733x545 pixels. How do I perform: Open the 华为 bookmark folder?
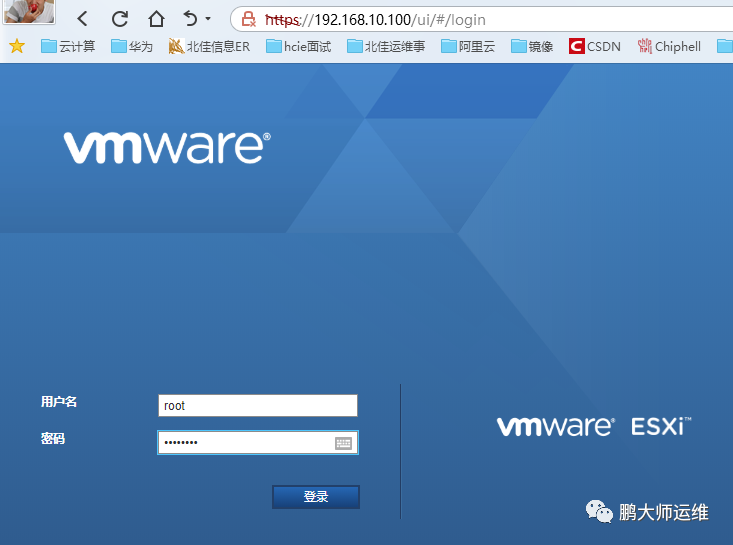[132, 46]
